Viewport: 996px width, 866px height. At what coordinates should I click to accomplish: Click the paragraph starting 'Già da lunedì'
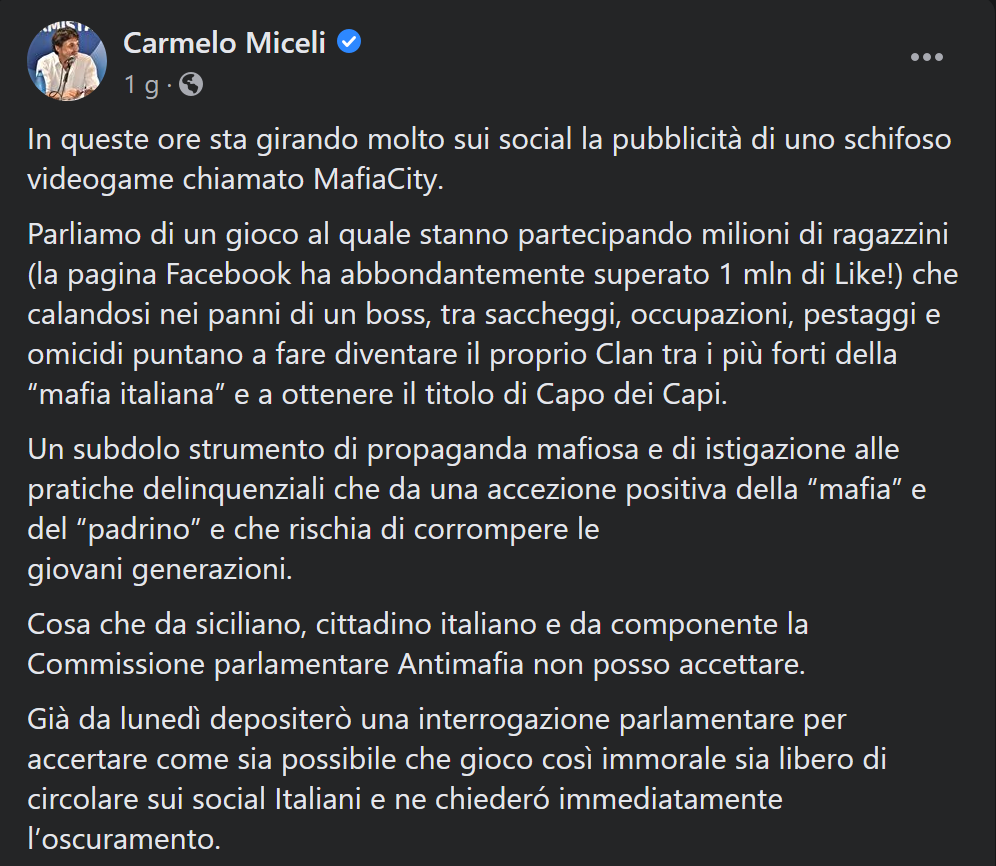(x=457, y=780)
